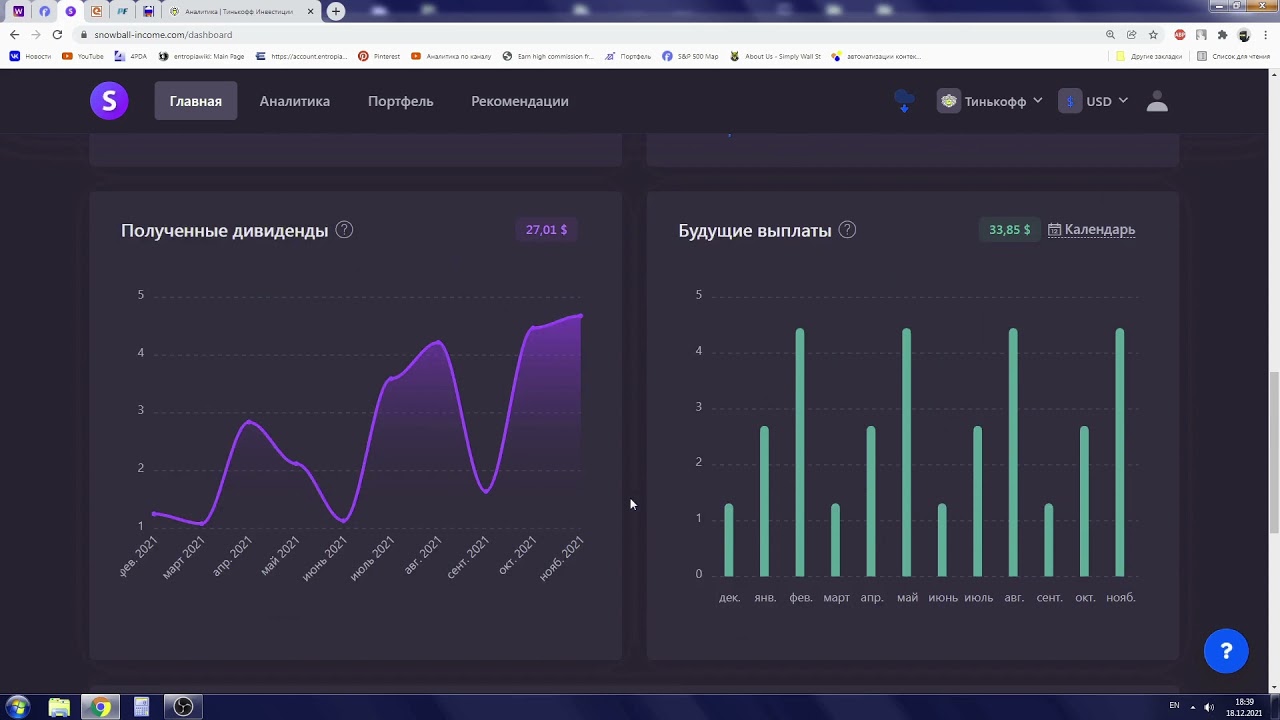Open the browser extensions puzzle icon
The image size is (1280, 720).
coord(1222,35)
